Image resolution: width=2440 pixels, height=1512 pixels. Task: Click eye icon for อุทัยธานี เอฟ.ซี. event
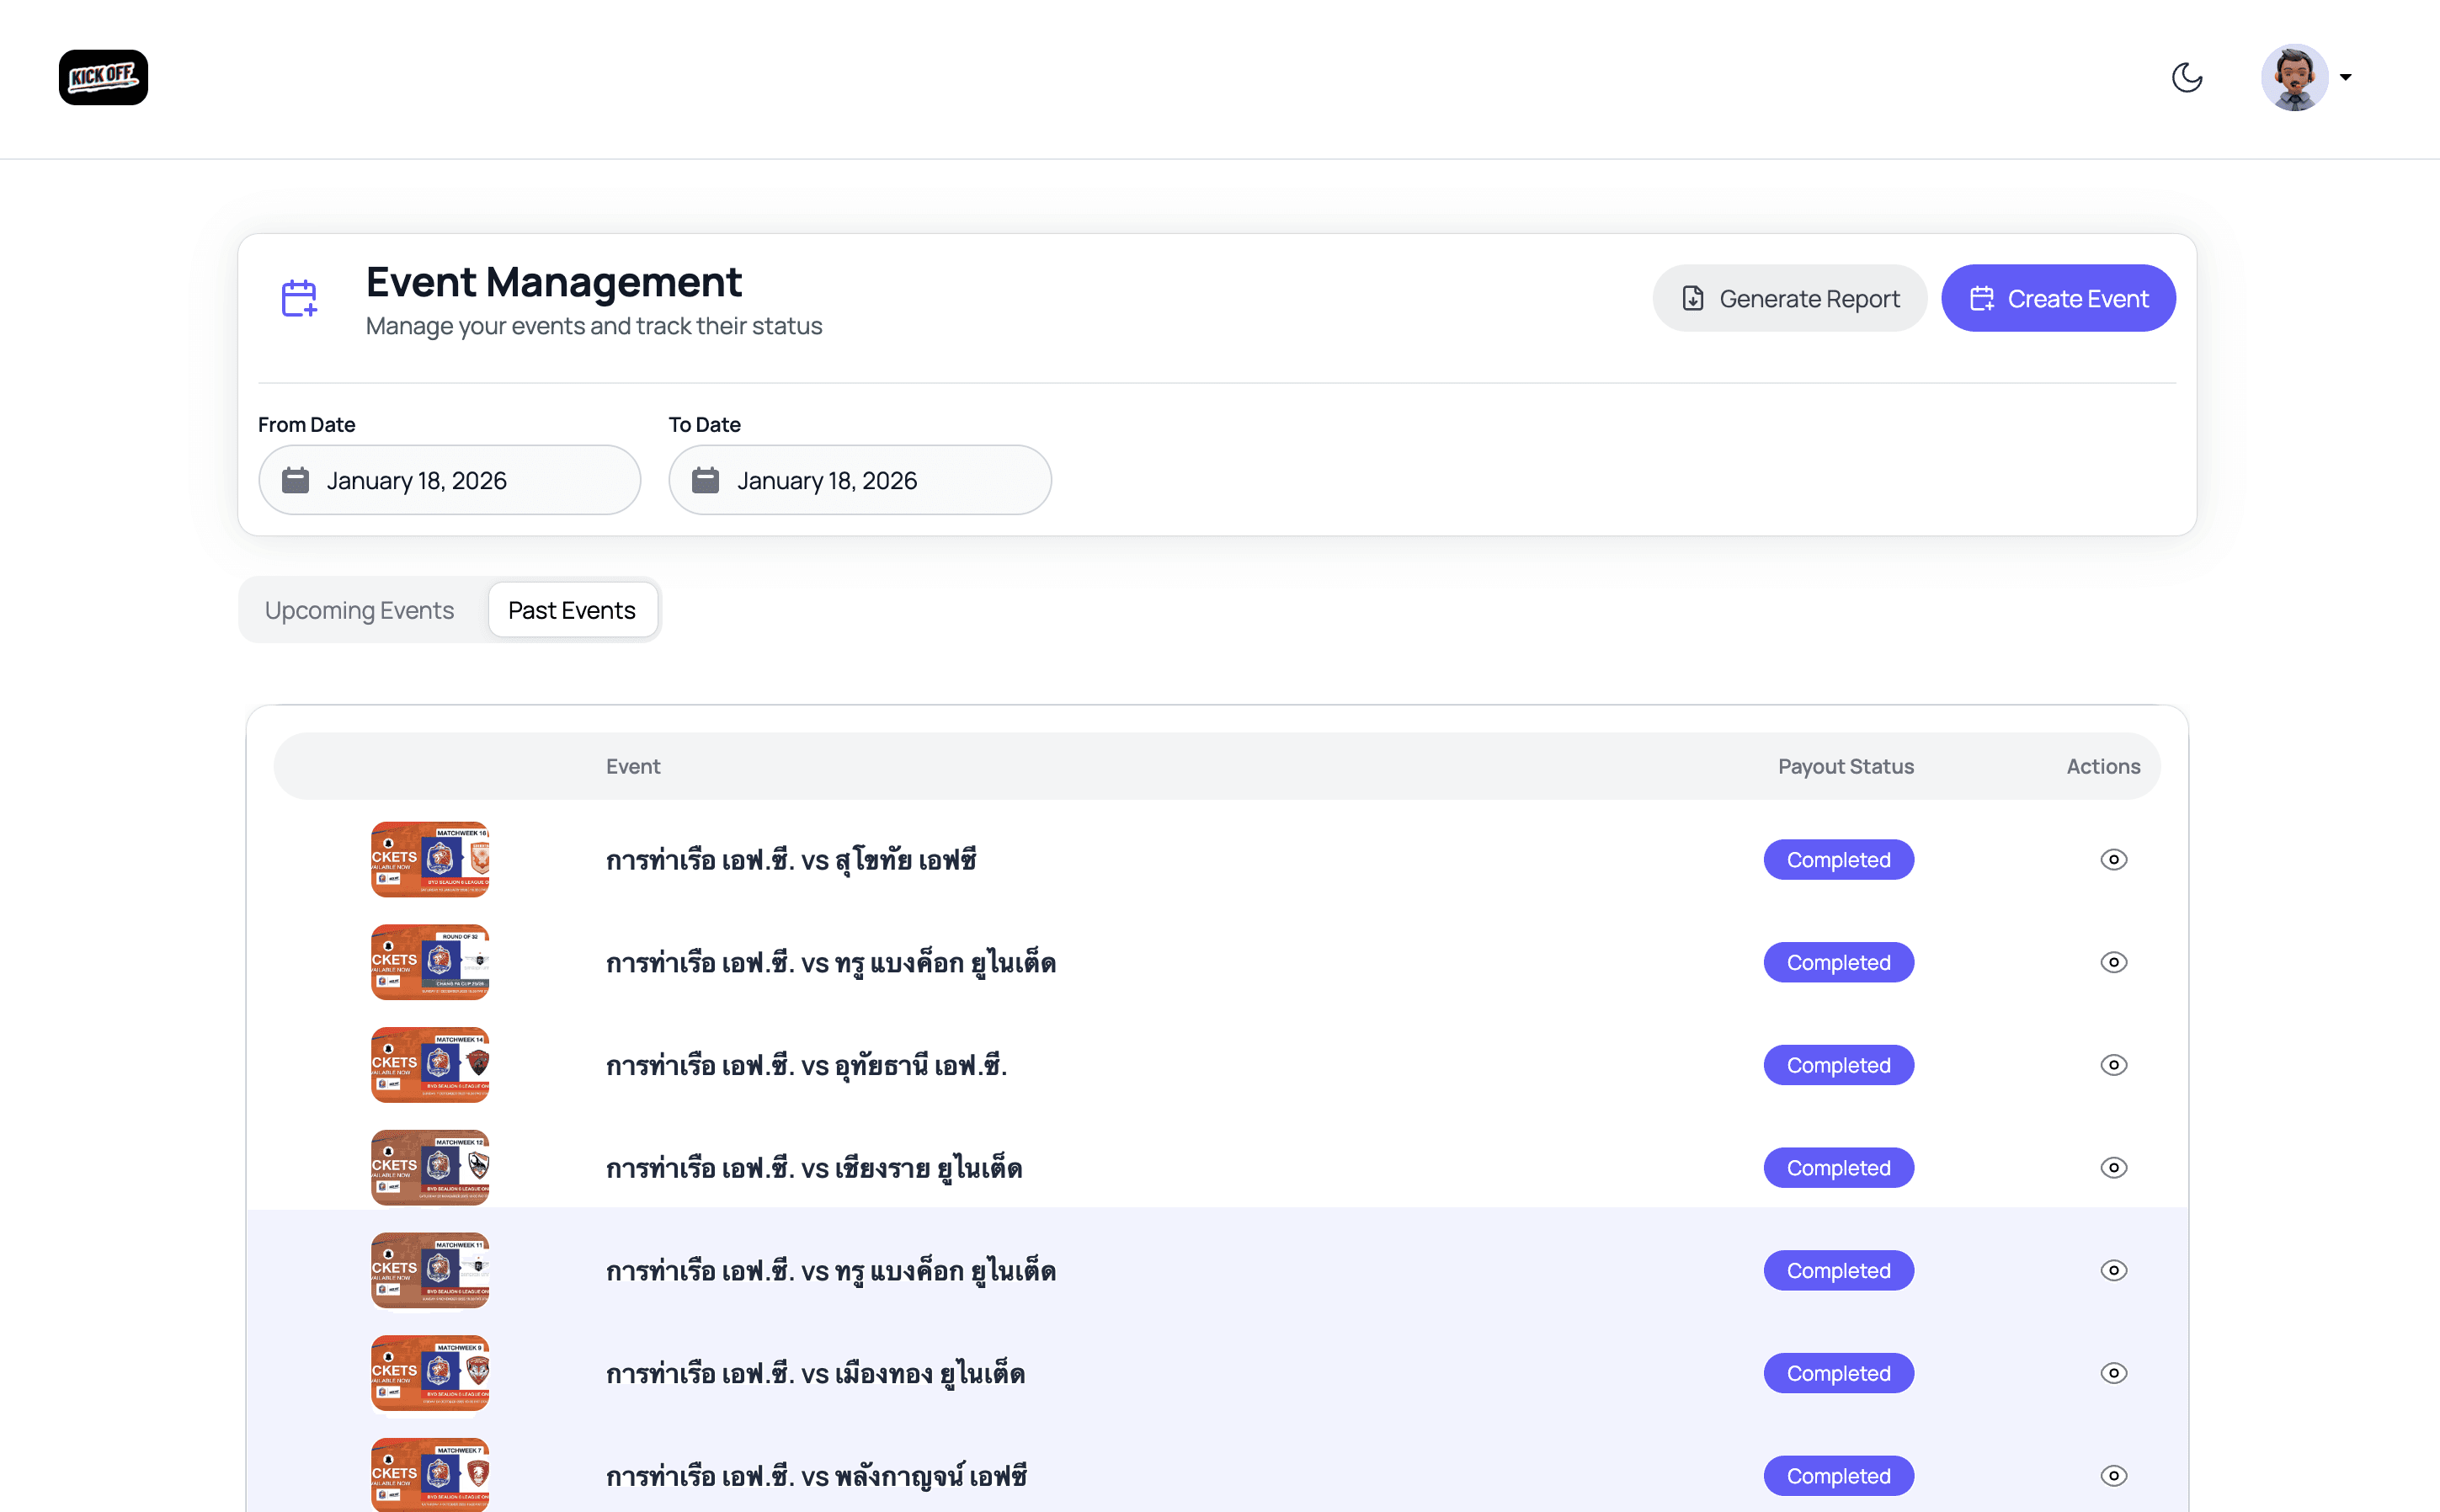(2113, 1065)
